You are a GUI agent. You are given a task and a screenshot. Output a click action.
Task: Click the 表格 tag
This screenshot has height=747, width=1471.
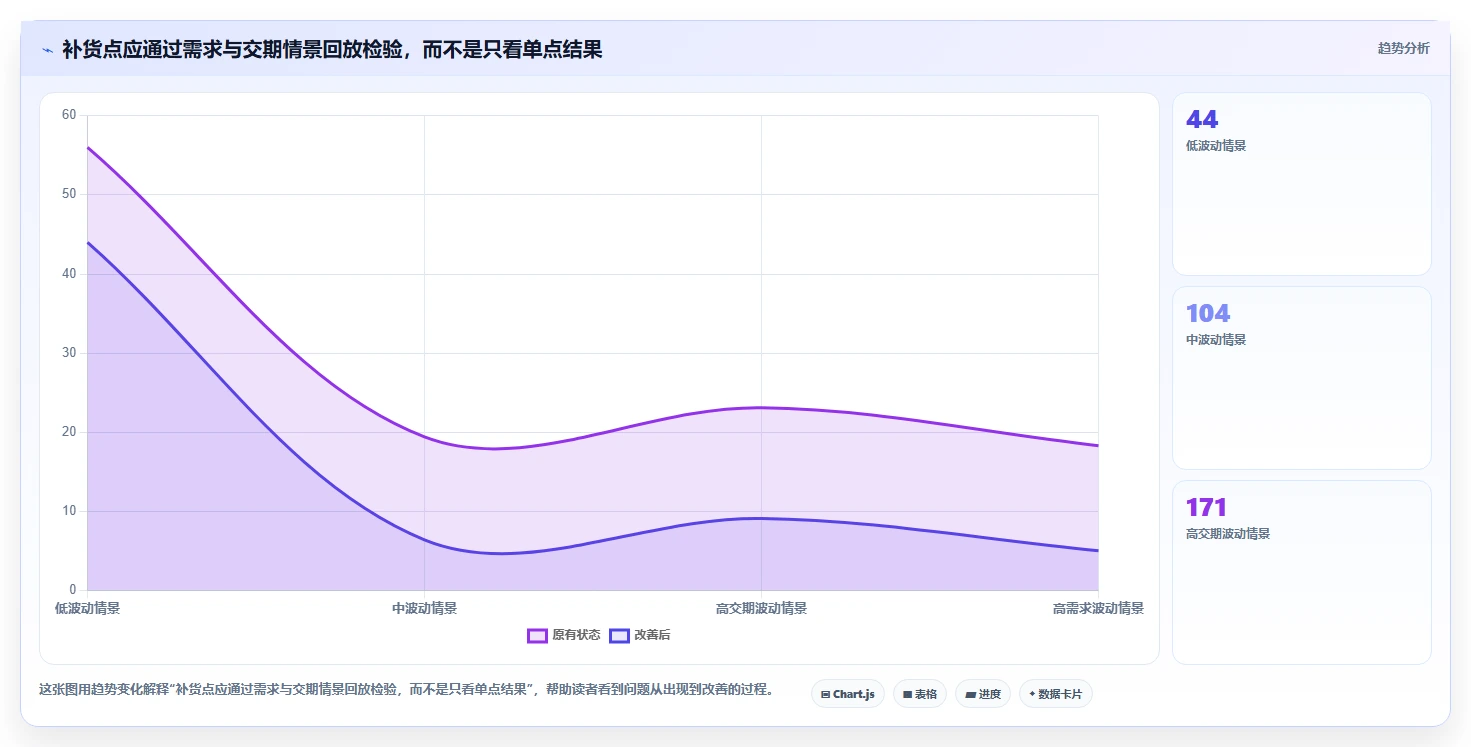[919, 694]
